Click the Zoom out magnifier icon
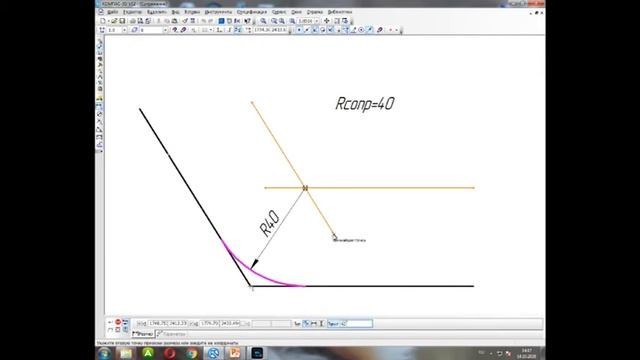Viewport: 640px width, 360px height. click(282, 21)
